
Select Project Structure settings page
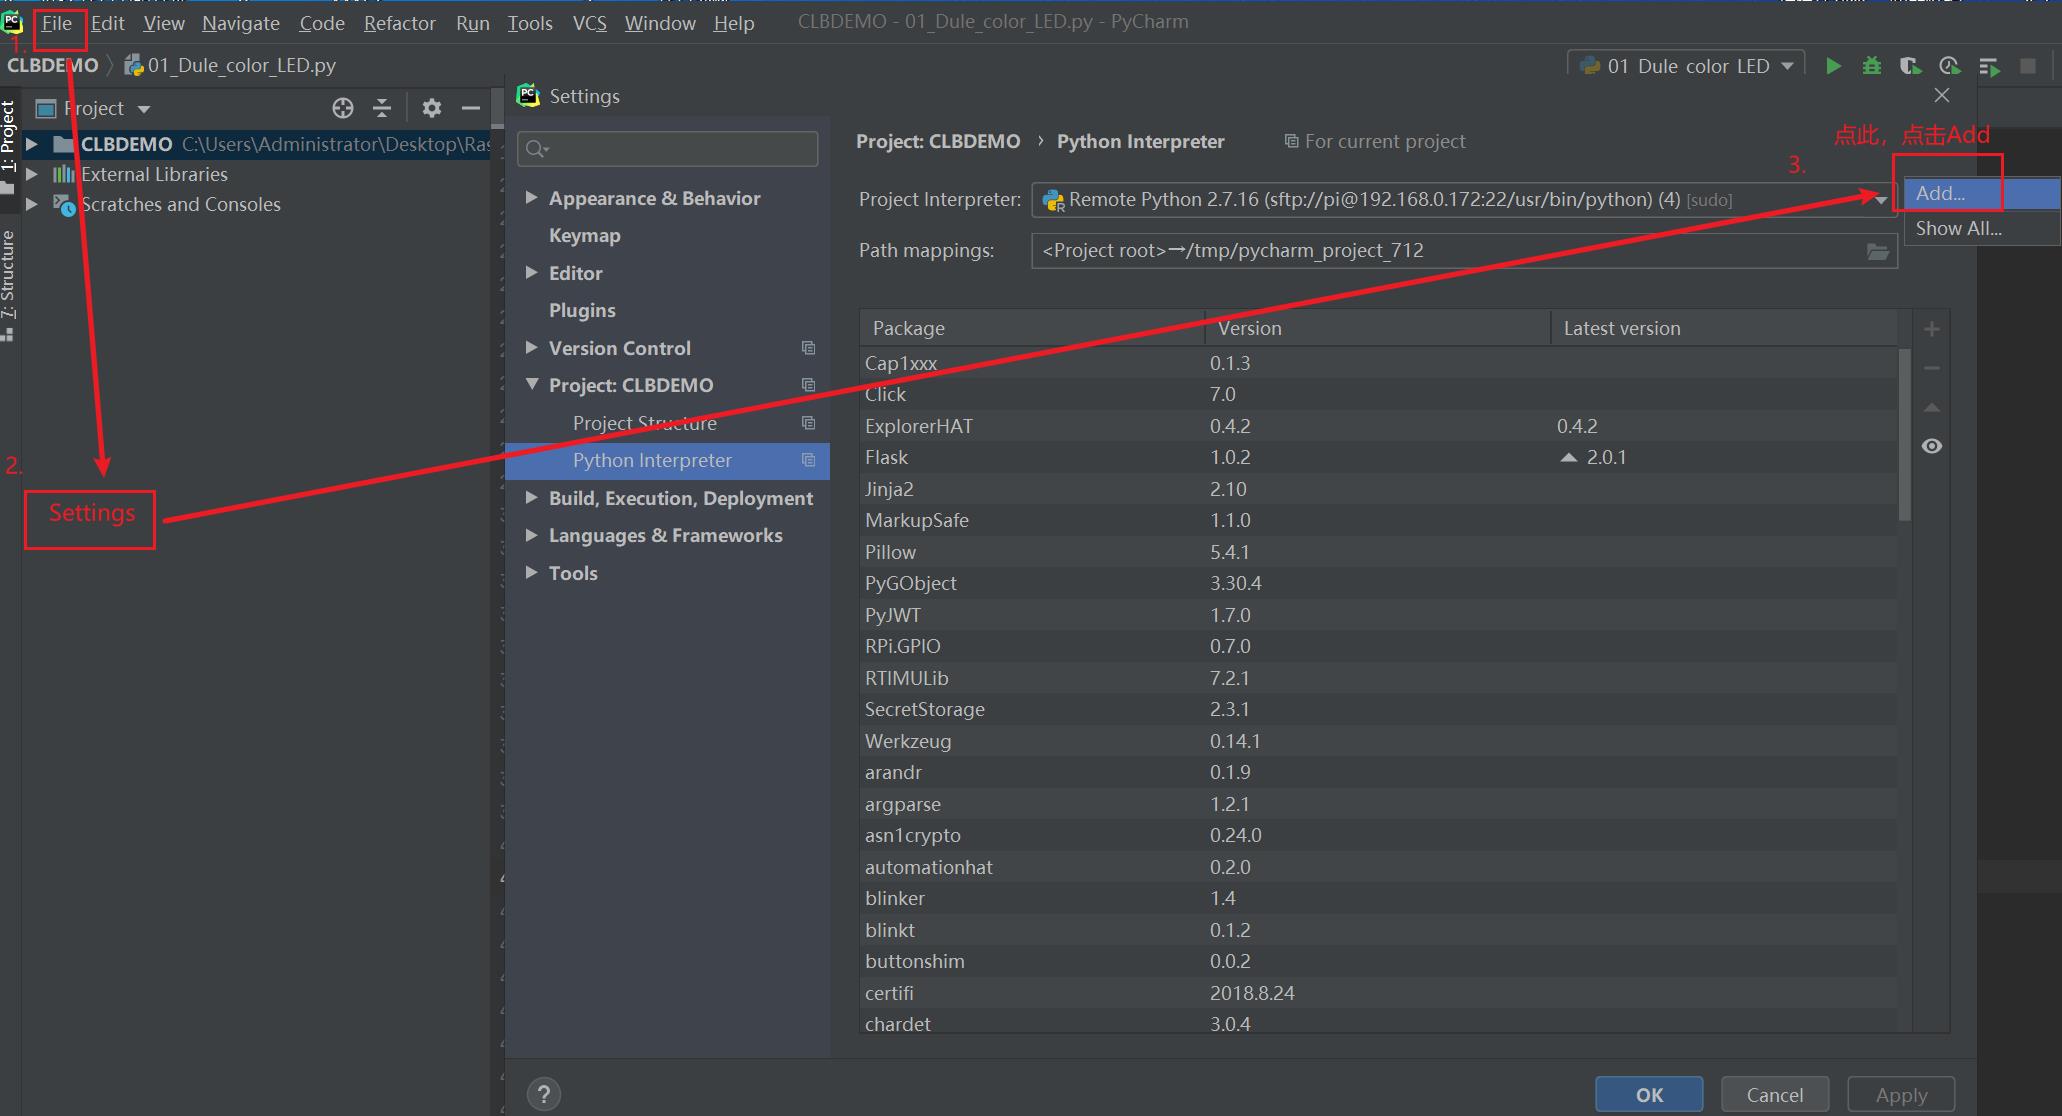point(645,423)
